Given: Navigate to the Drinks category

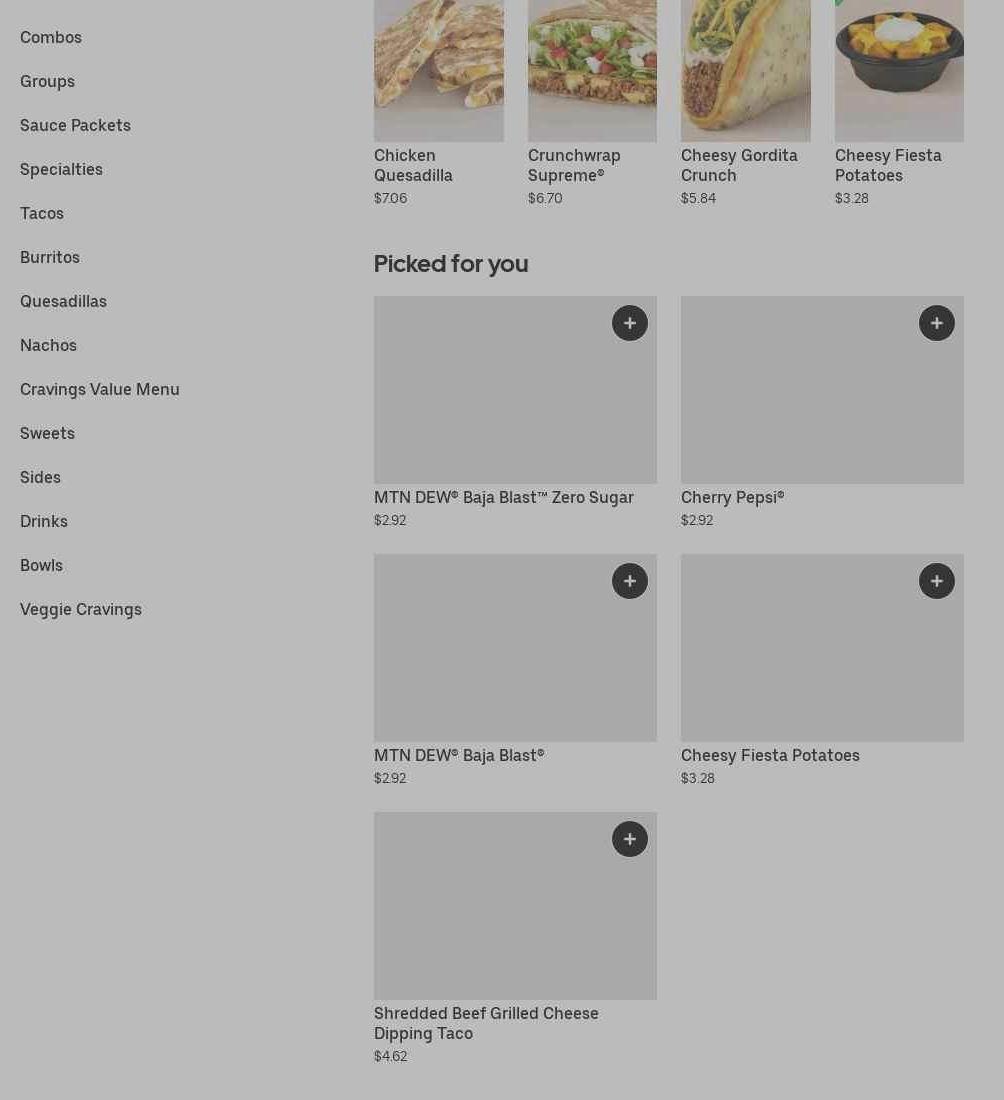Looking at the screenshot, I should pyautogui.click(x=44, y=521).
